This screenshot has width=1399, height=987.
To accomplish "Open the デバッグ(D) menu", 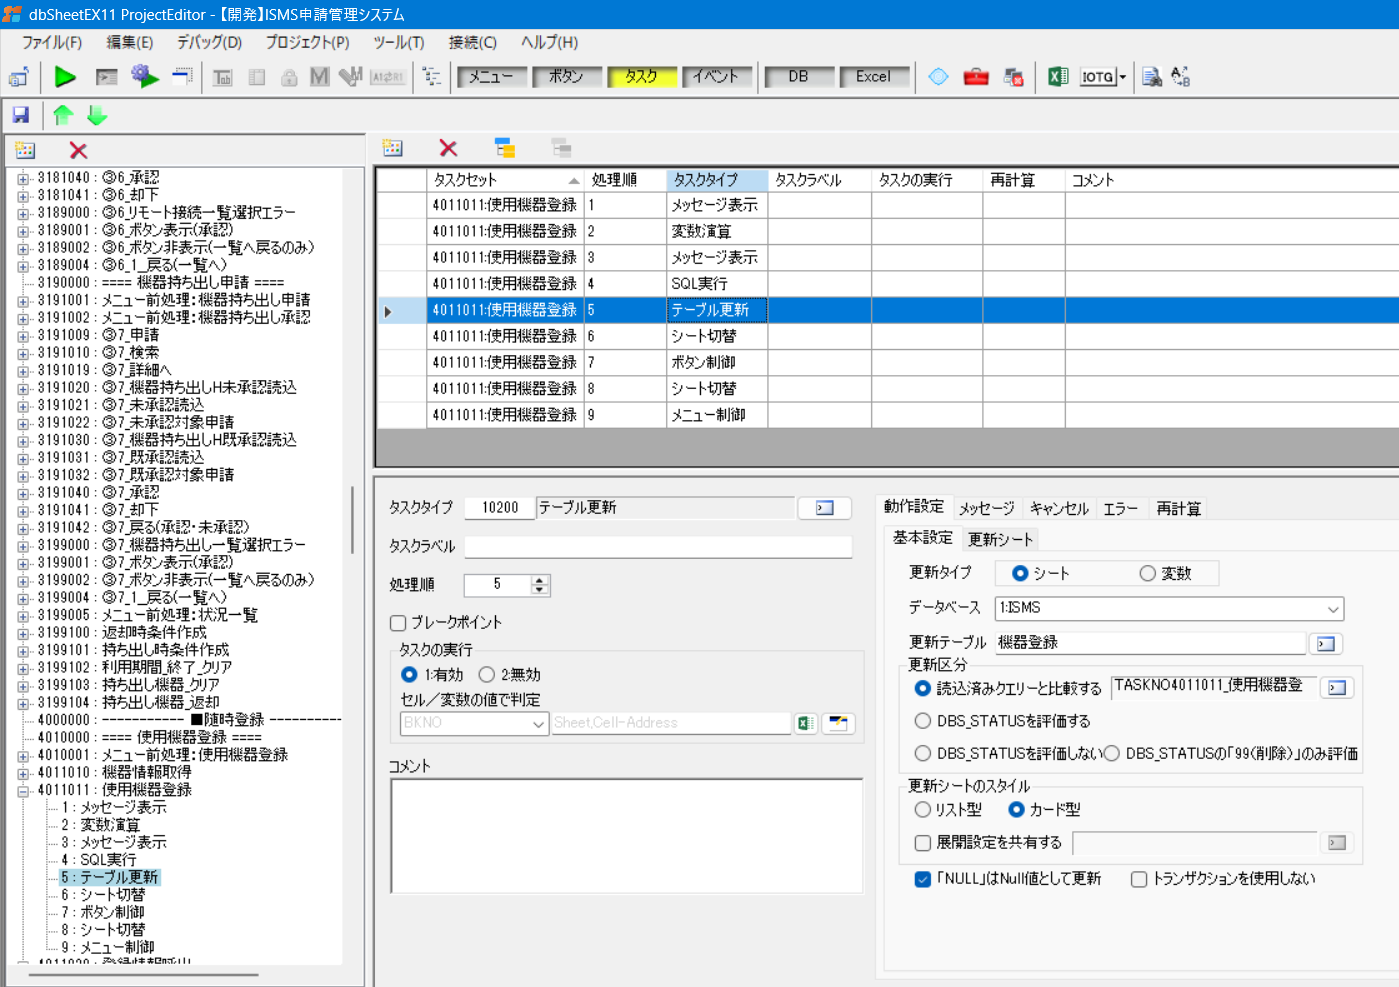I will click(x=209, y=42).
